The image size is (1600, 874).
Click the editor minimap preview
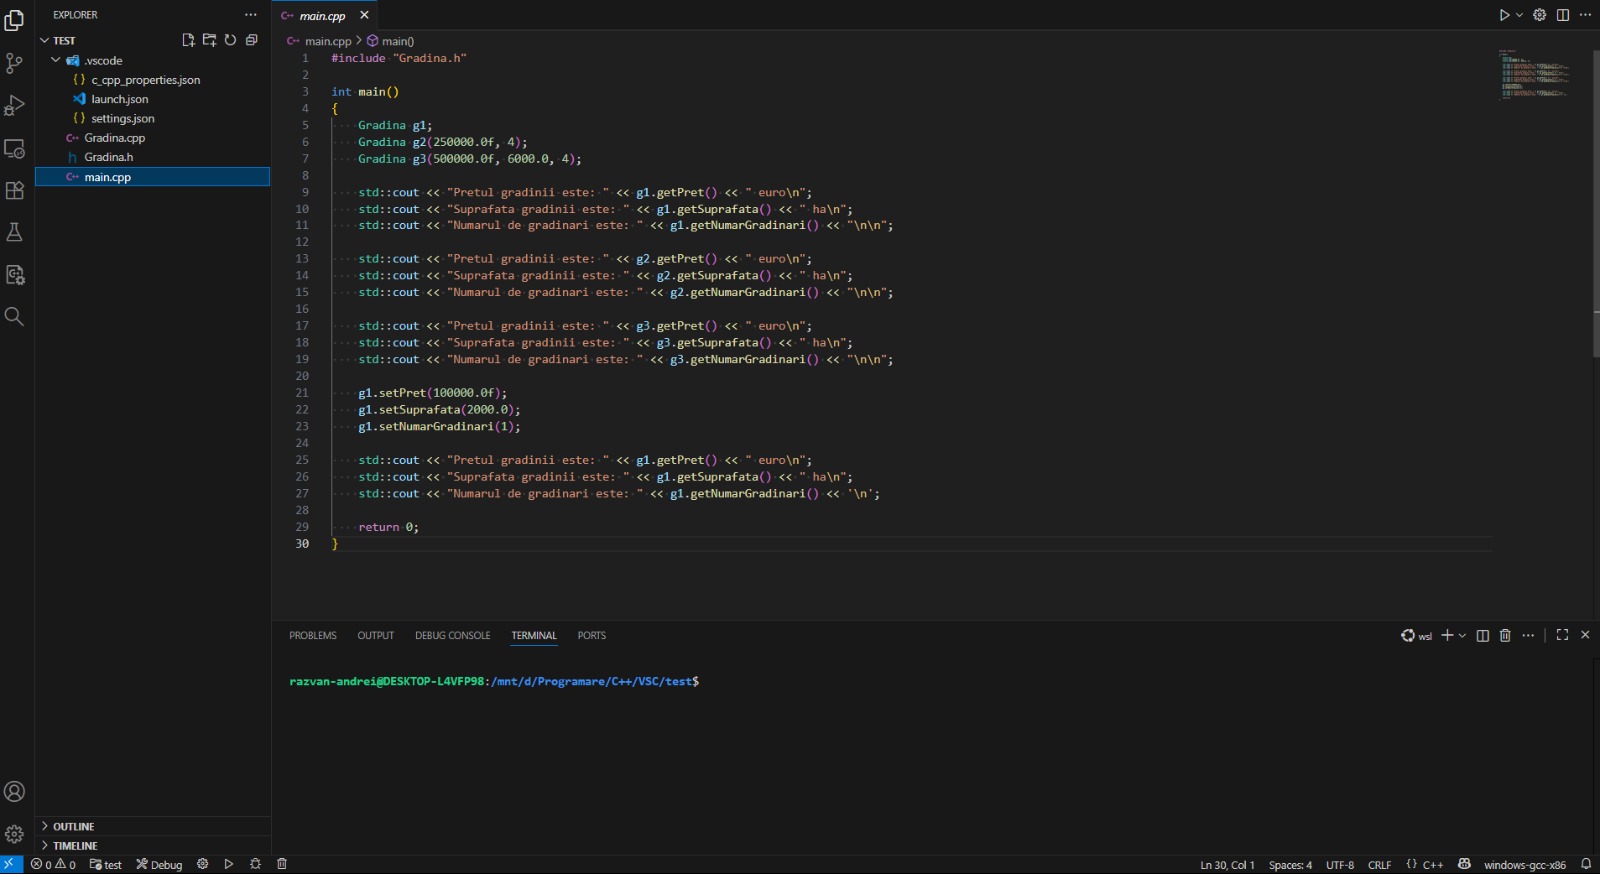tap(1534, 75)
